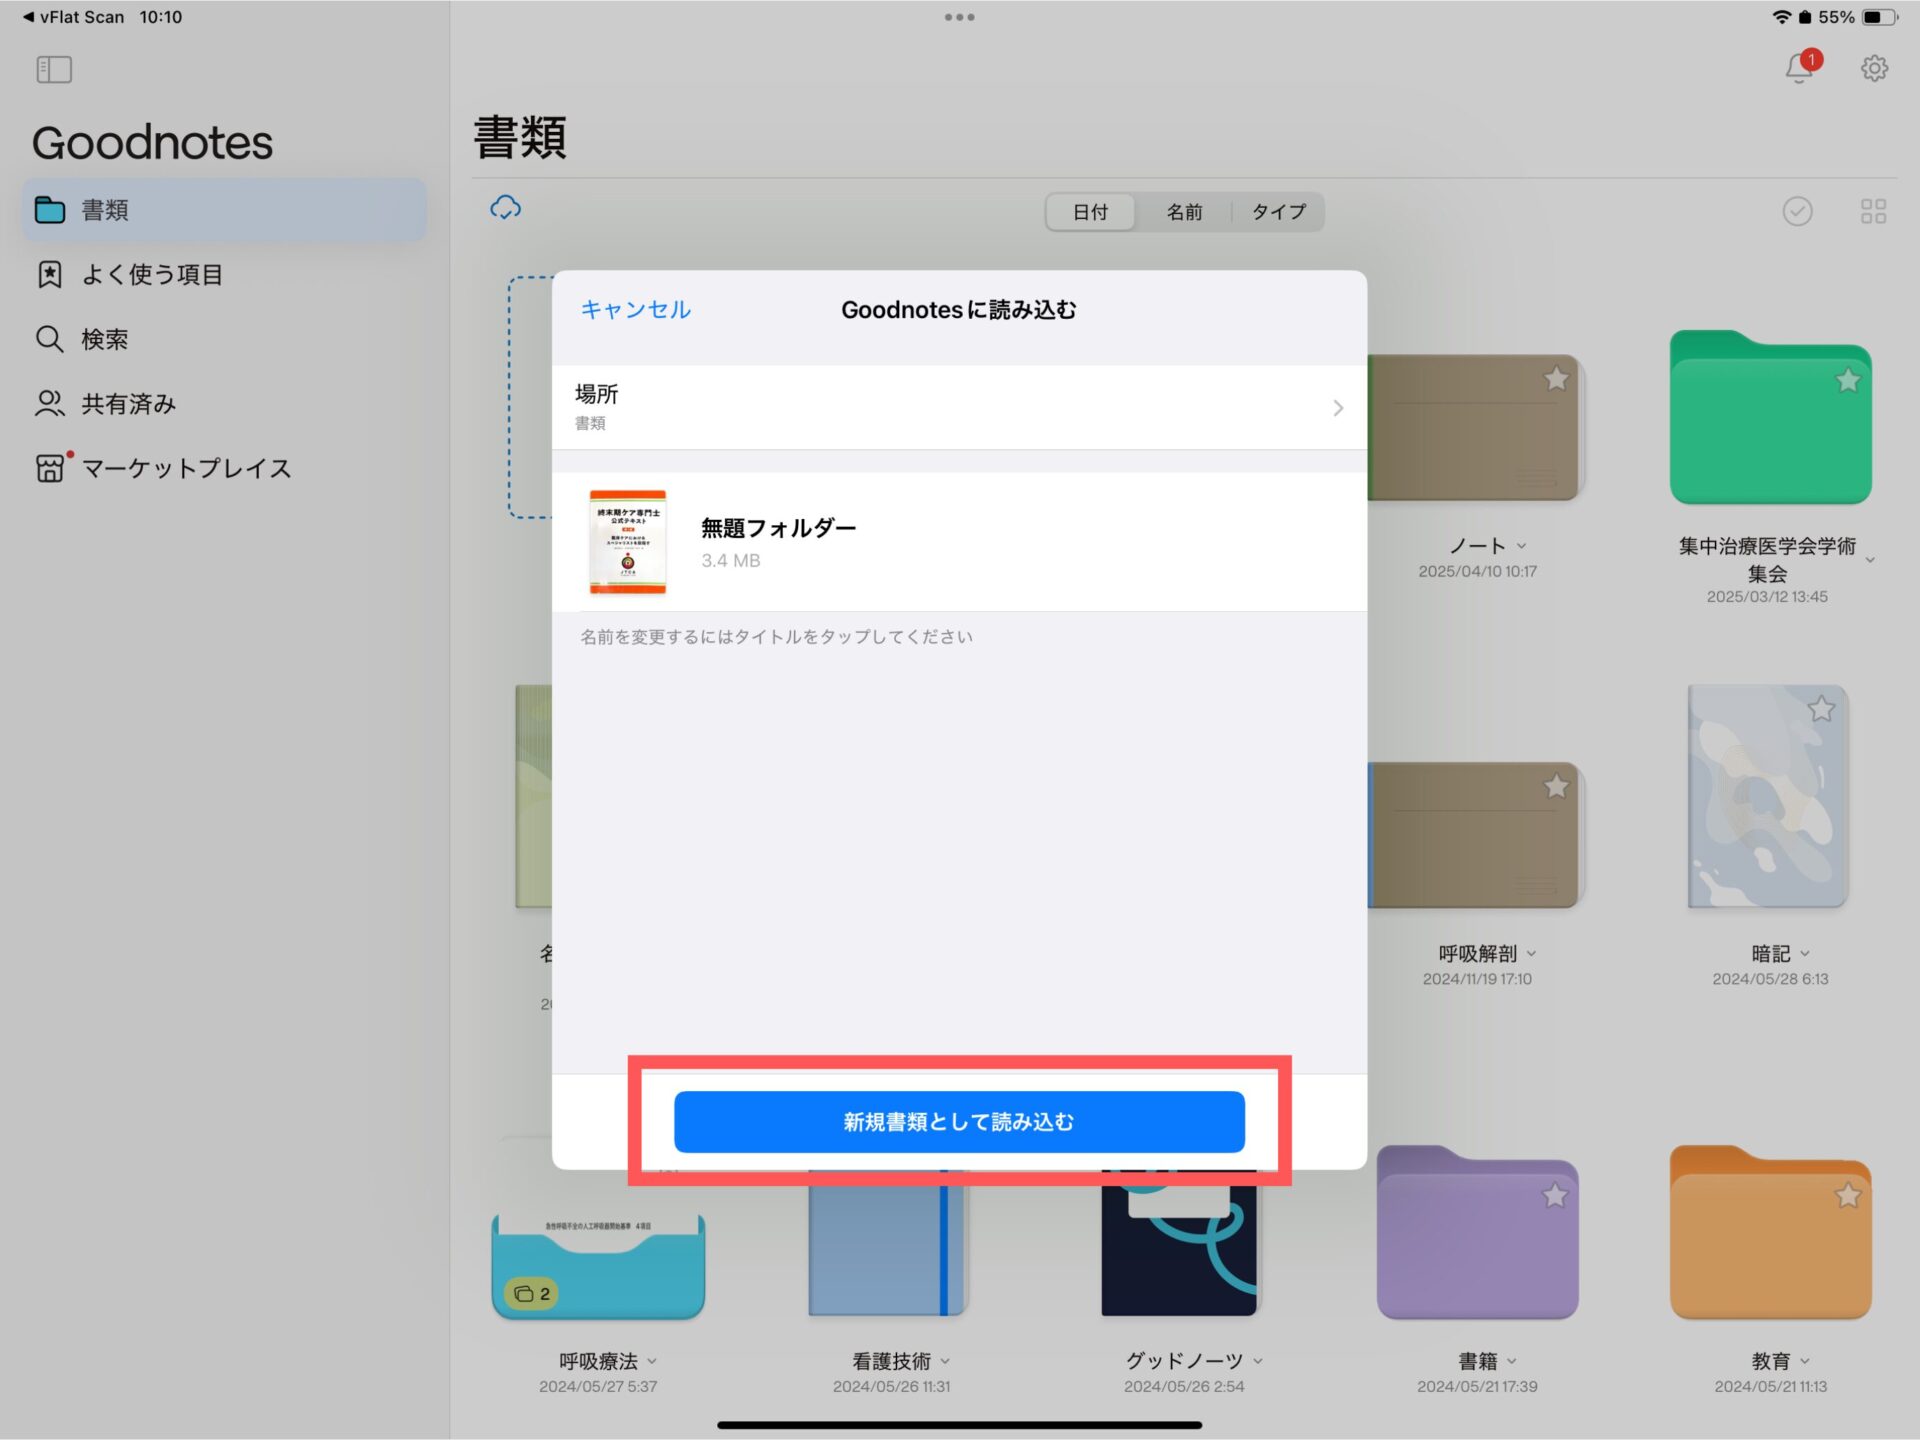Click the iCloud sync status icon
1920x1440 pixels.
[x=505, y=208]
